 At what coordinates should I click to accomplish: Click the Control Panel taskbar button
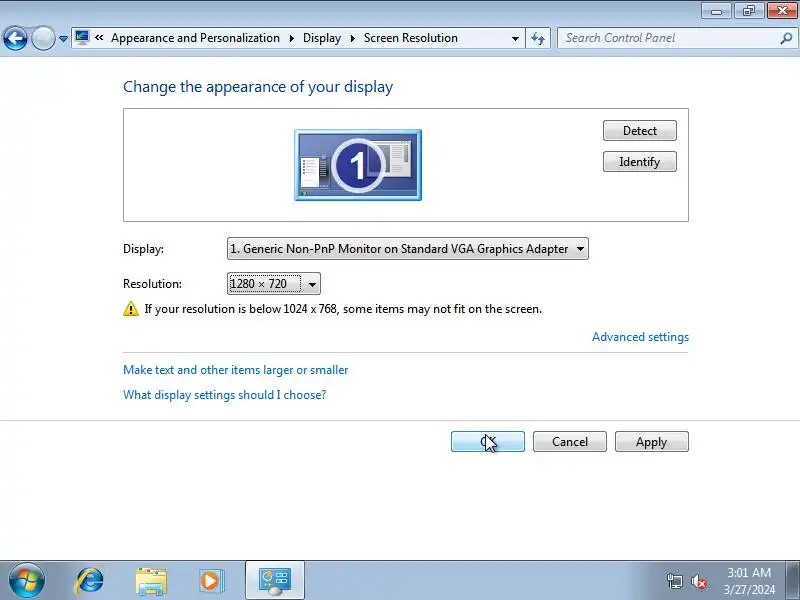pos(275,581)
